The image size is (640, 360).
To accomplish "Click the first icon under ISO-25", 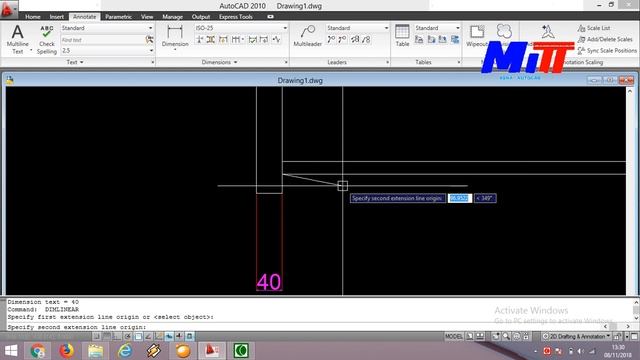I will (x=200, y=40).
